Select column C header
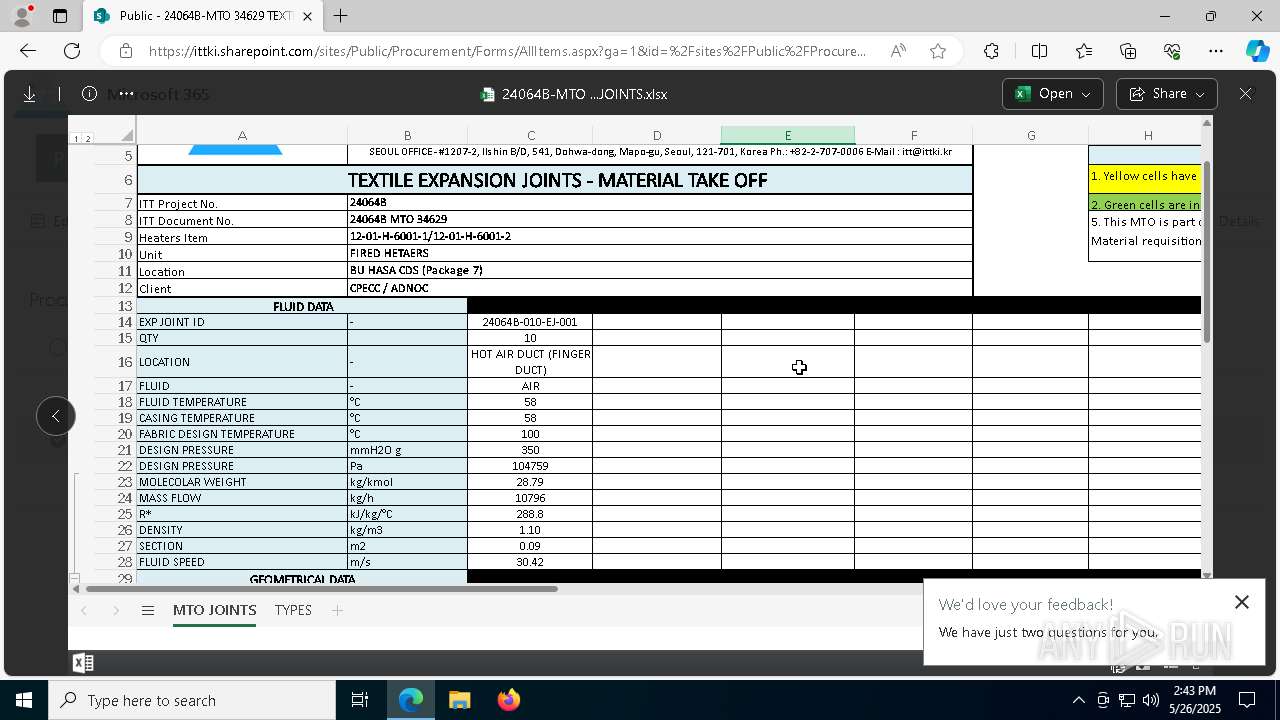The width and height of the screenshot is (1280, 720). point(530,135)
